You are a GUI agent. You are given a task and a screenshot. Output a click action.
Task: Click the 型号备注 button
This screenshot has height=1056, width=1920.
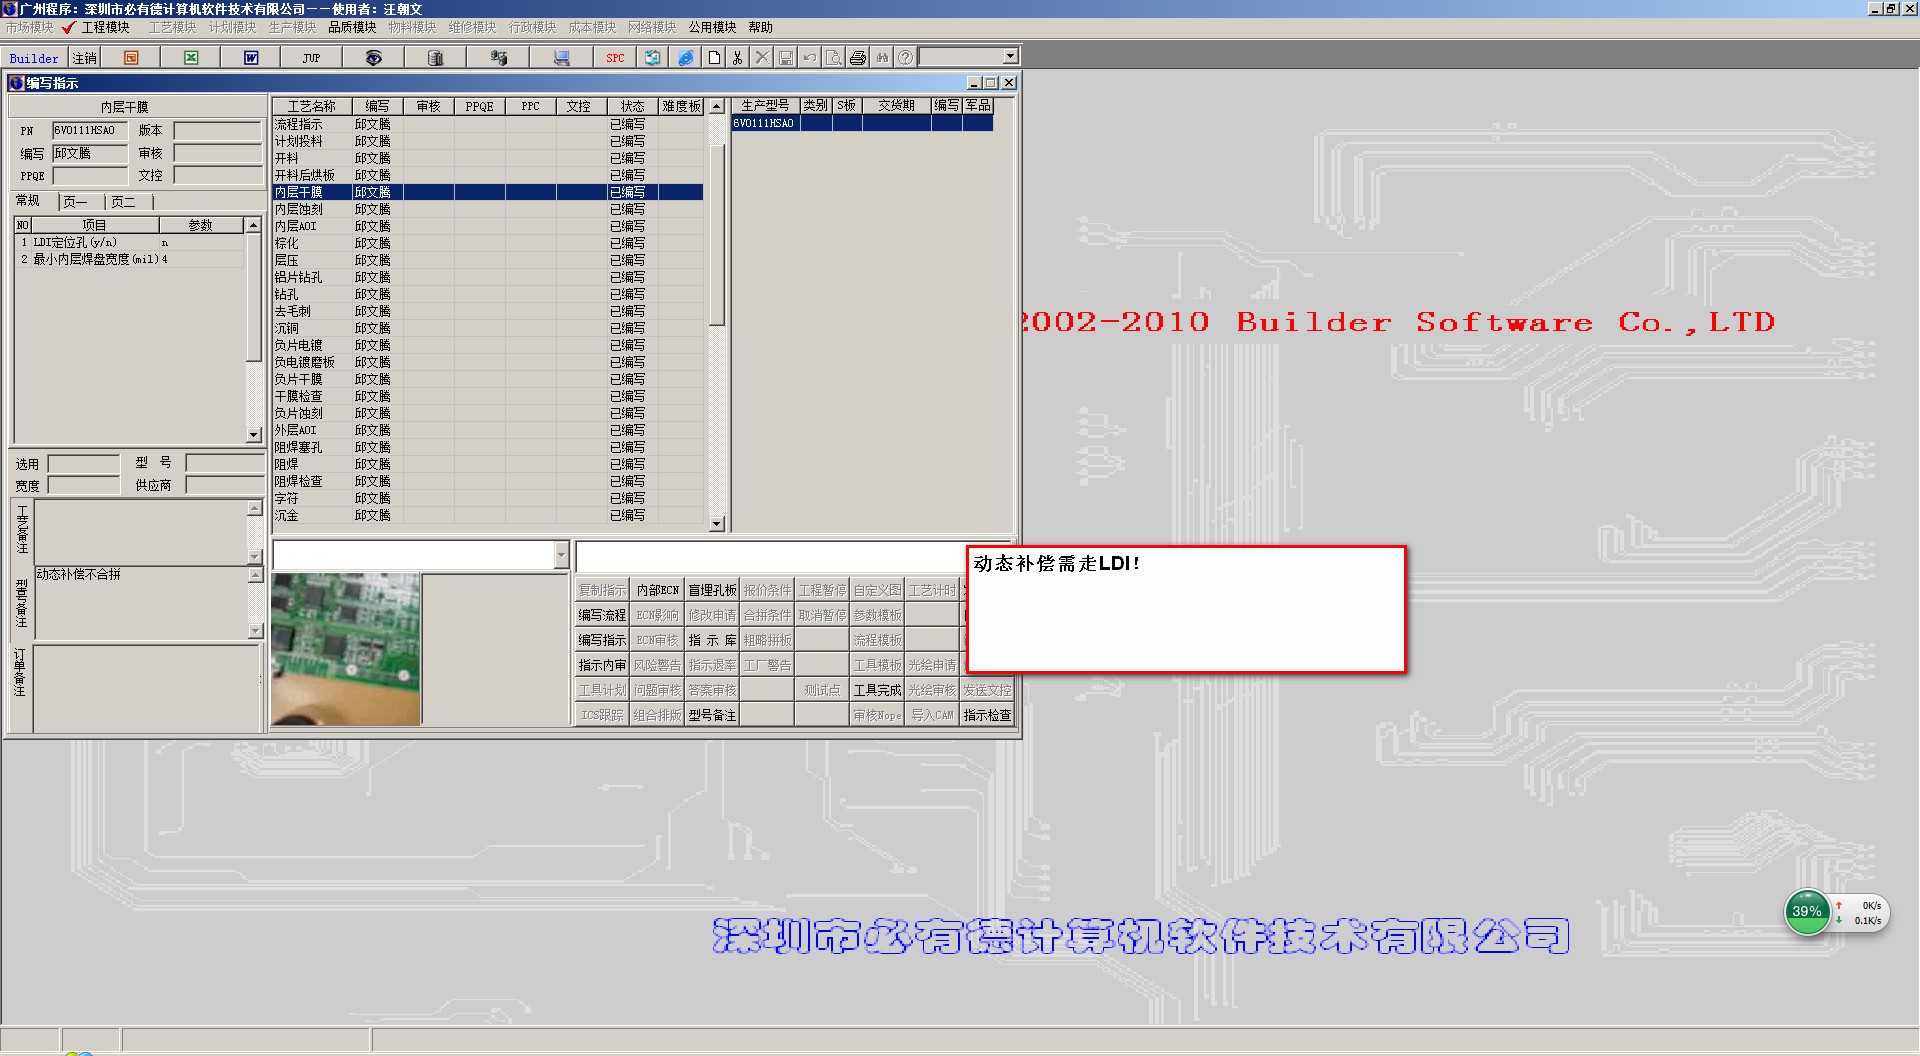pos(712,715)
